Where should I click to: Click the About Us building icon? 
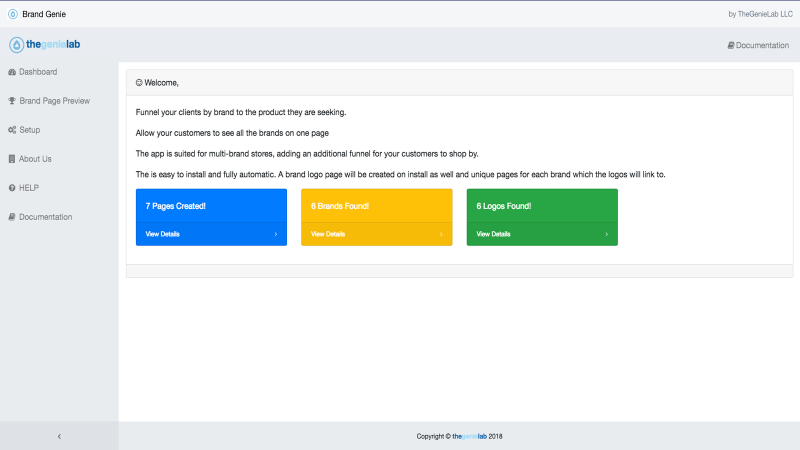tap(12, 159)
